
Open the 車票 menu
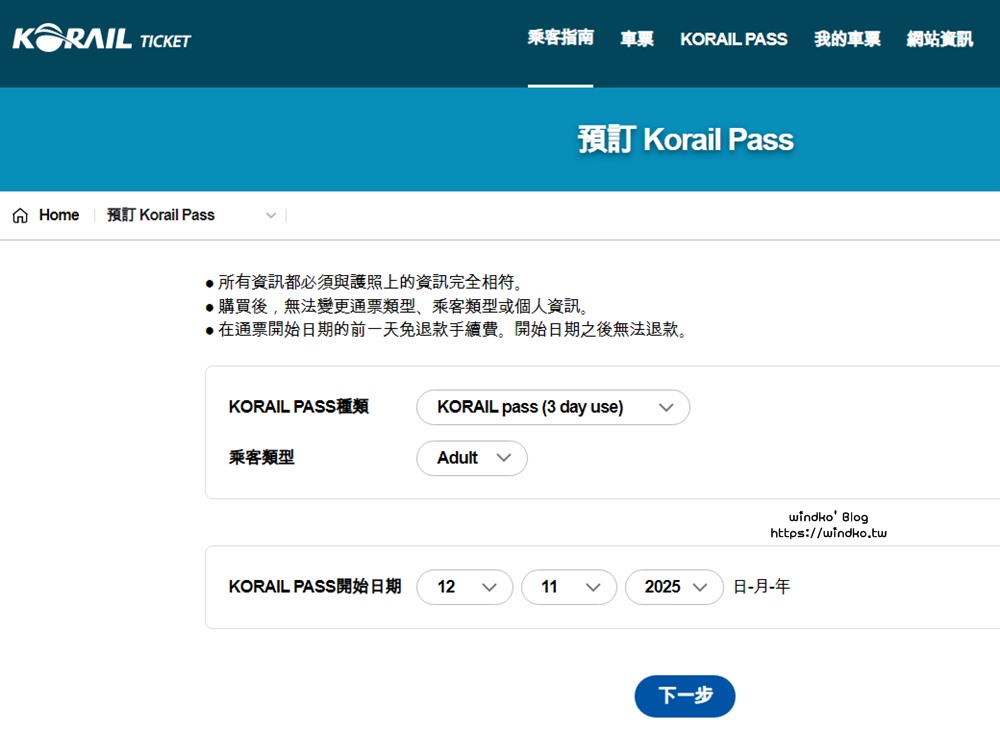point(637,39)
